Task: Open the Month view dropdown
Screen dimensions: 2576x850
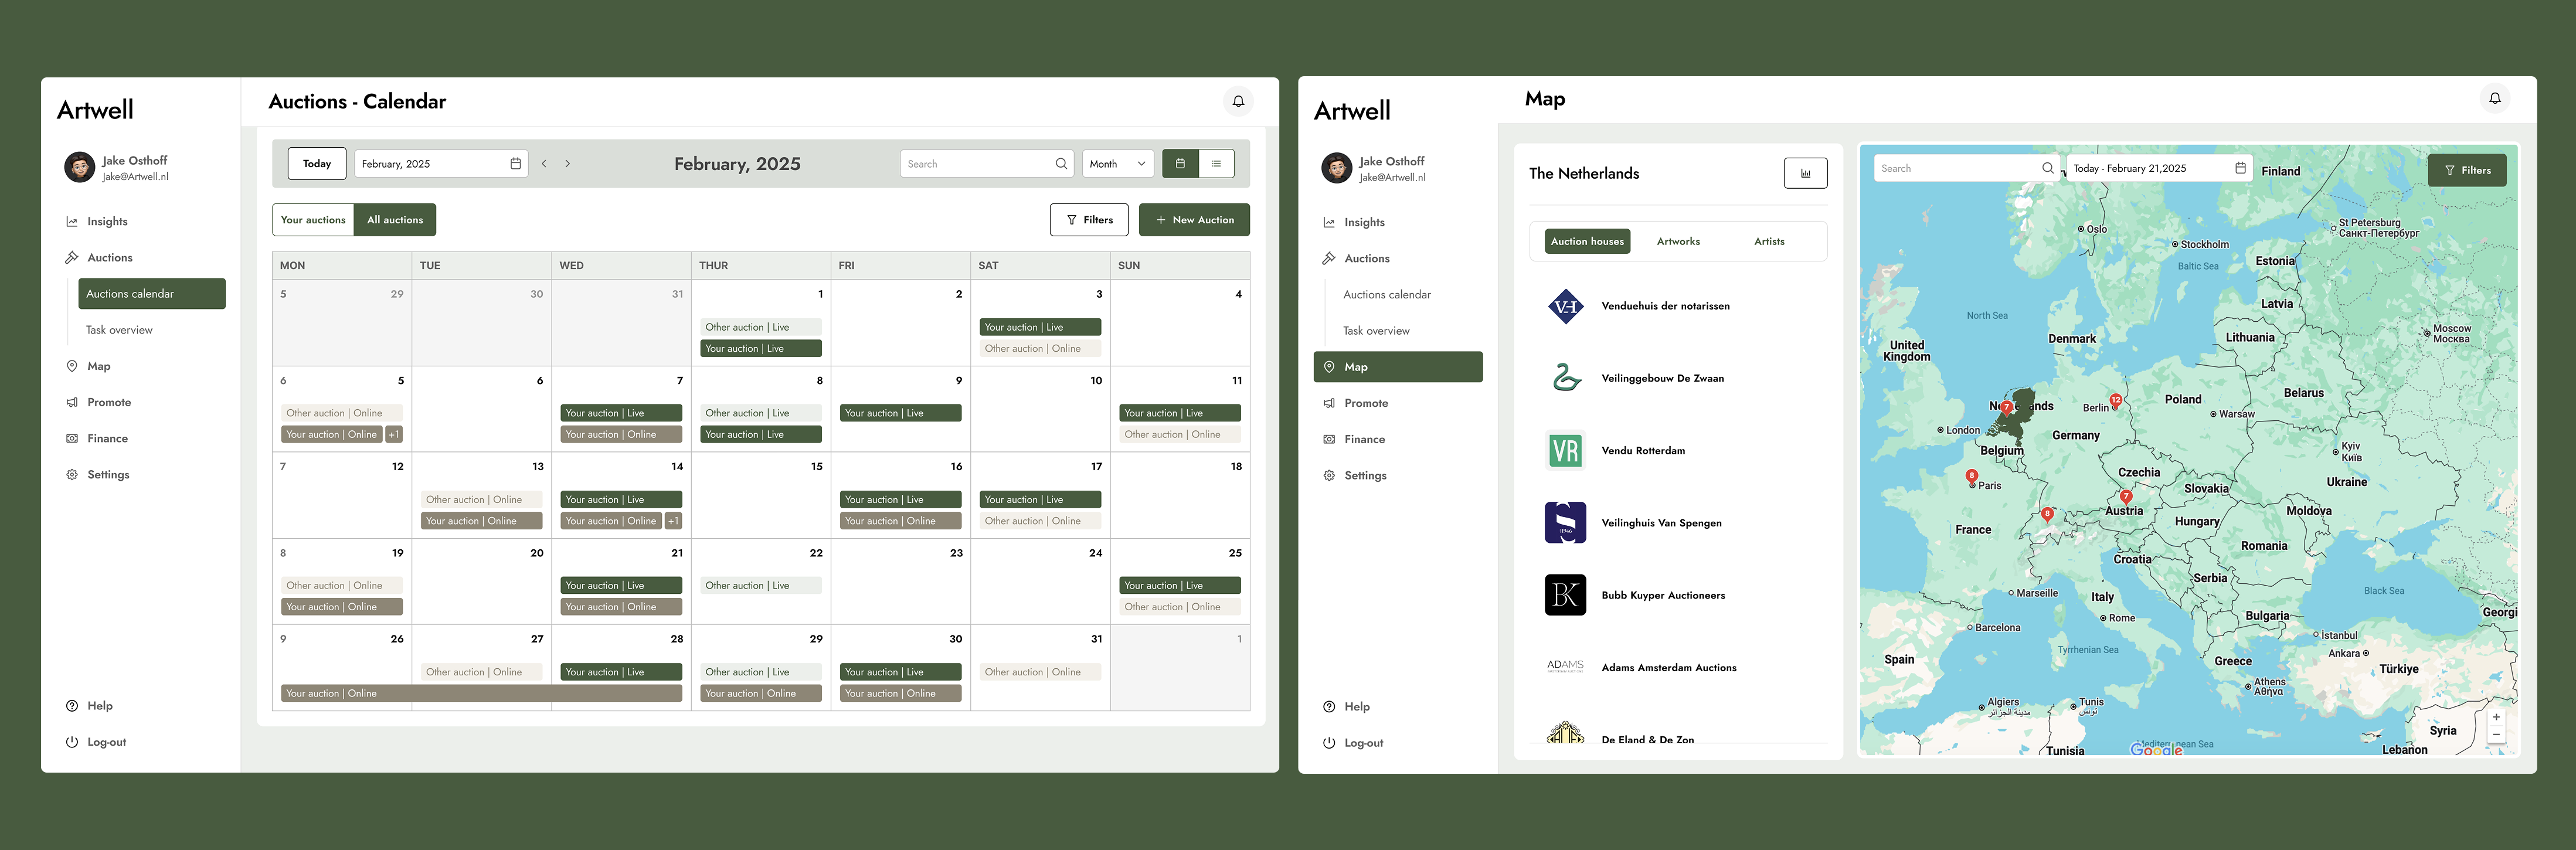Action: (1117, 163)
